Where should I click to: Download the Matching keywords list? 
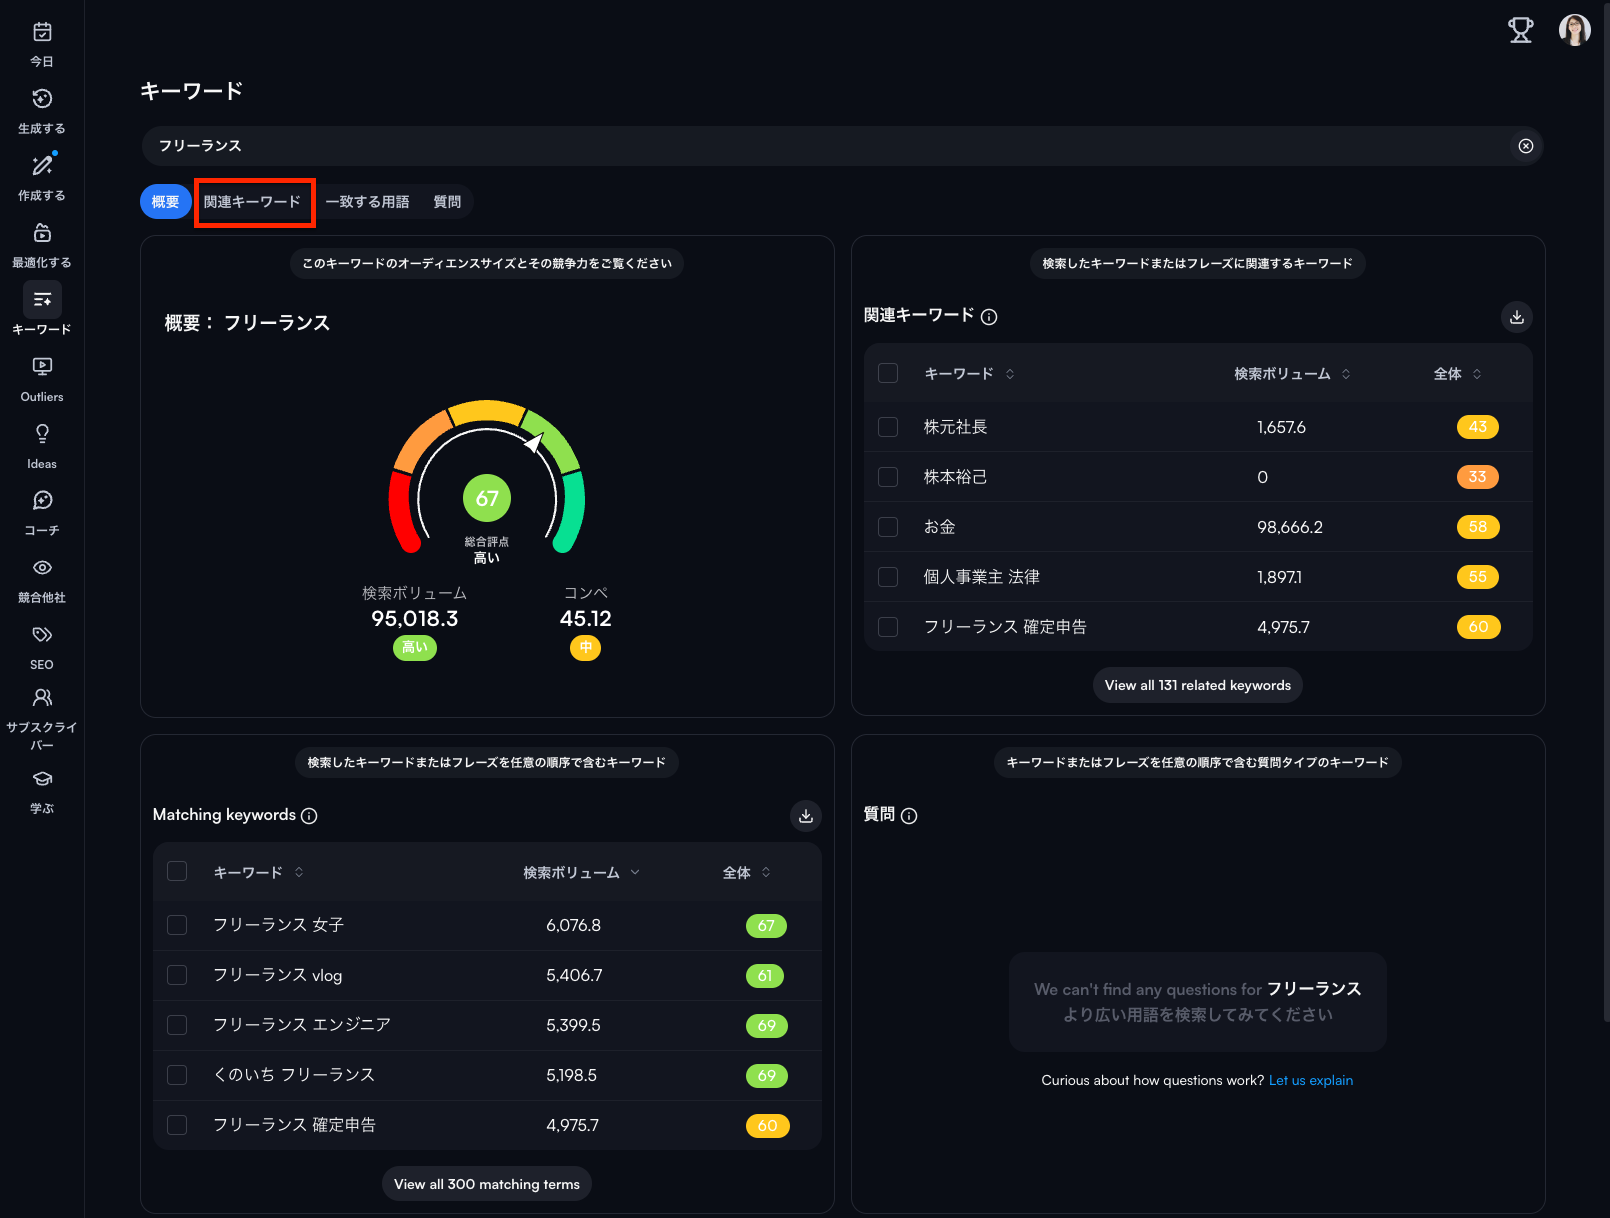click(x=806, y=816)
